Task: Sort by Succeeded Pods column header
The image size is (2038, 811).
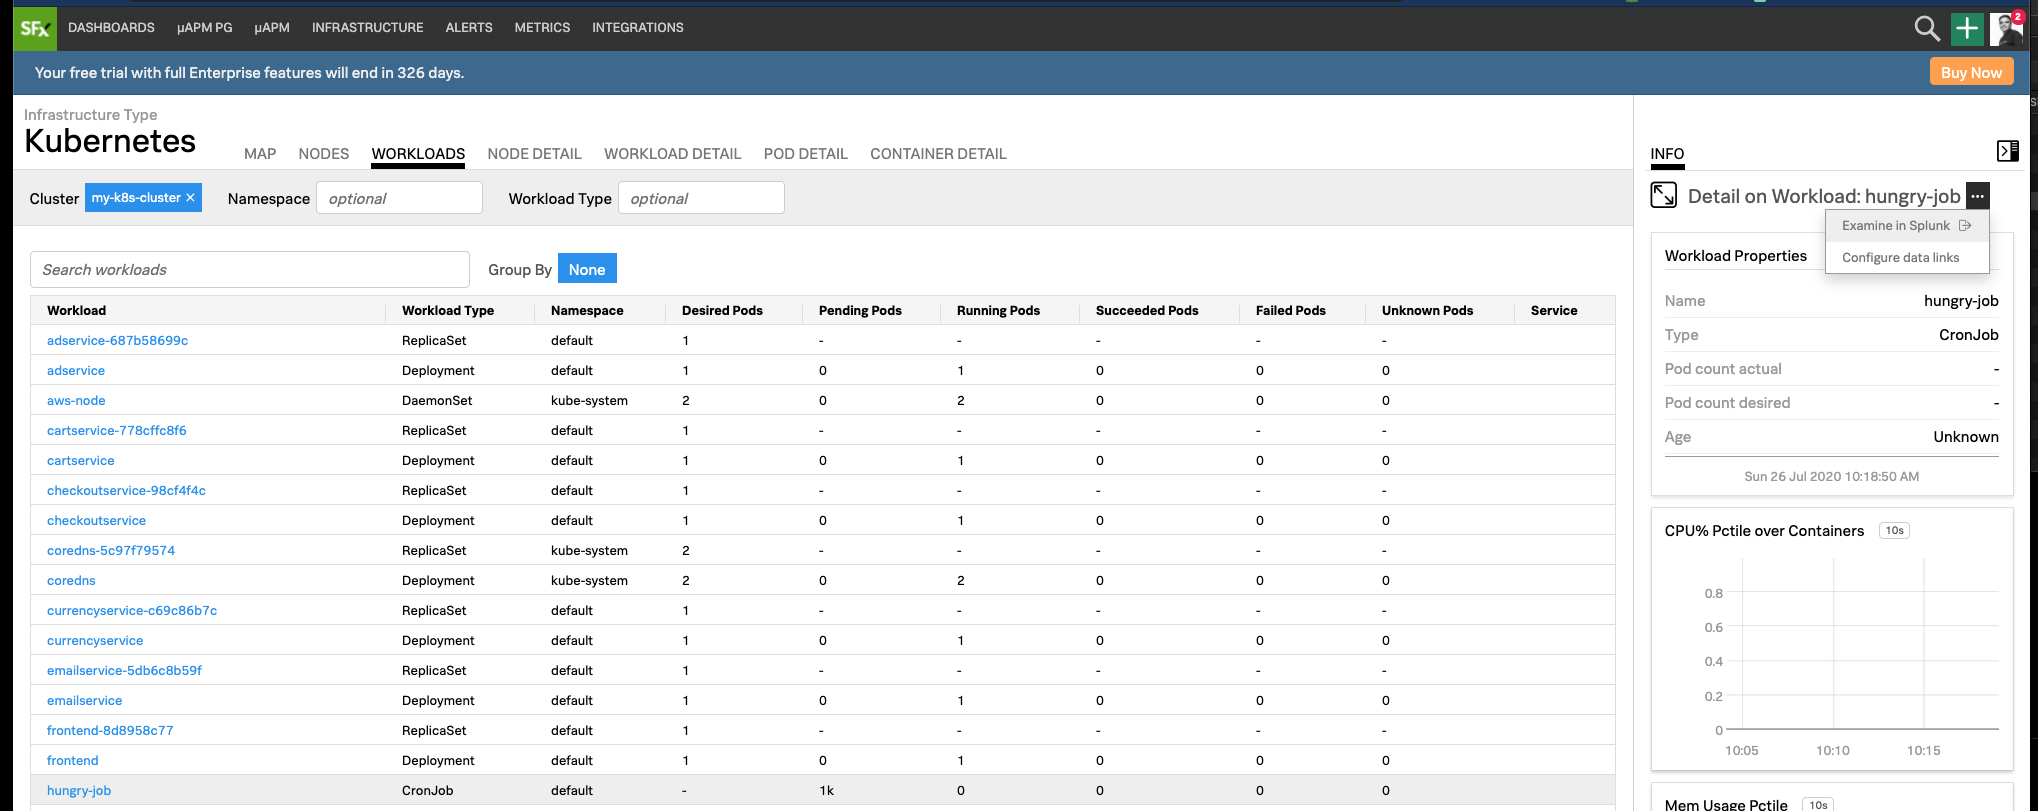Action: click(x=1147, y=310)
